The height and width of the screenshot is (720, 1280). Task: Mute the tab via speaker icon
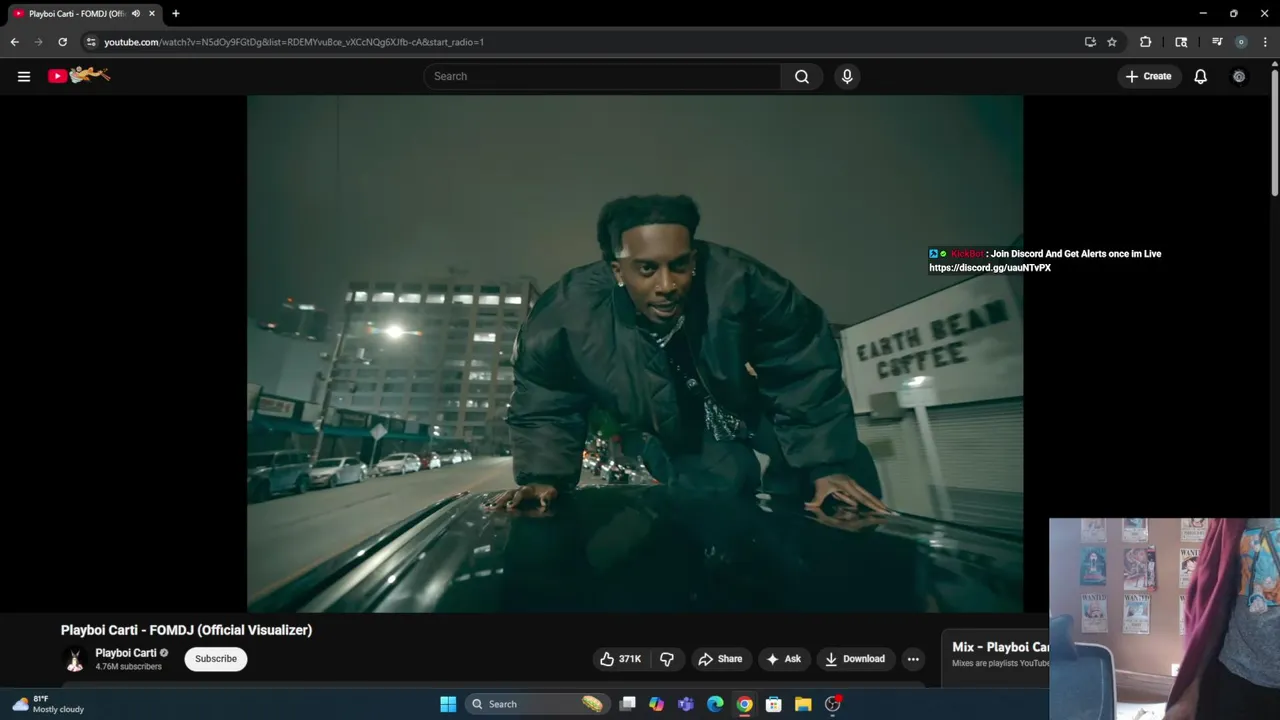[x=136, y=14]
